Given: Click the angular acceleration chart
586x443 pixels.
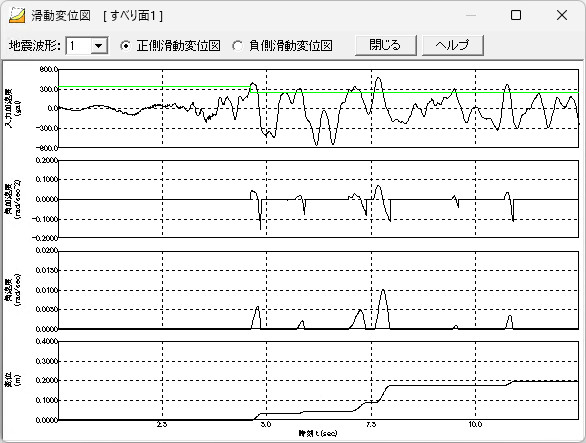Looking at the screenshot, I should pos(318,199).
